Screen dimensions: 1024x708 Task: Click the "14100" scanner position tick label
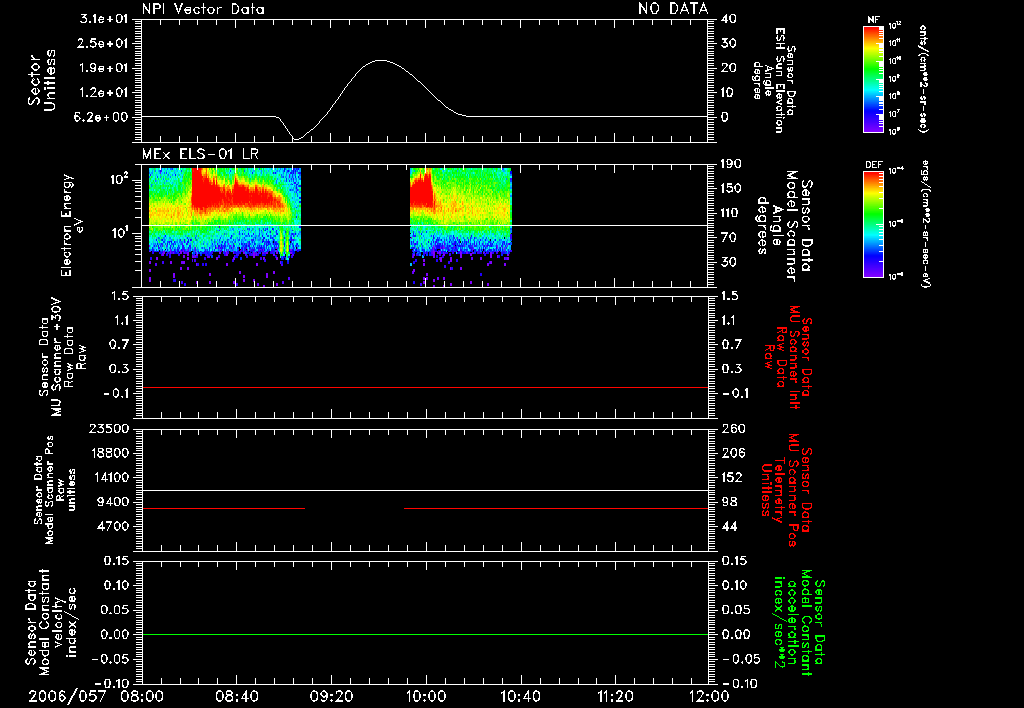108,477
